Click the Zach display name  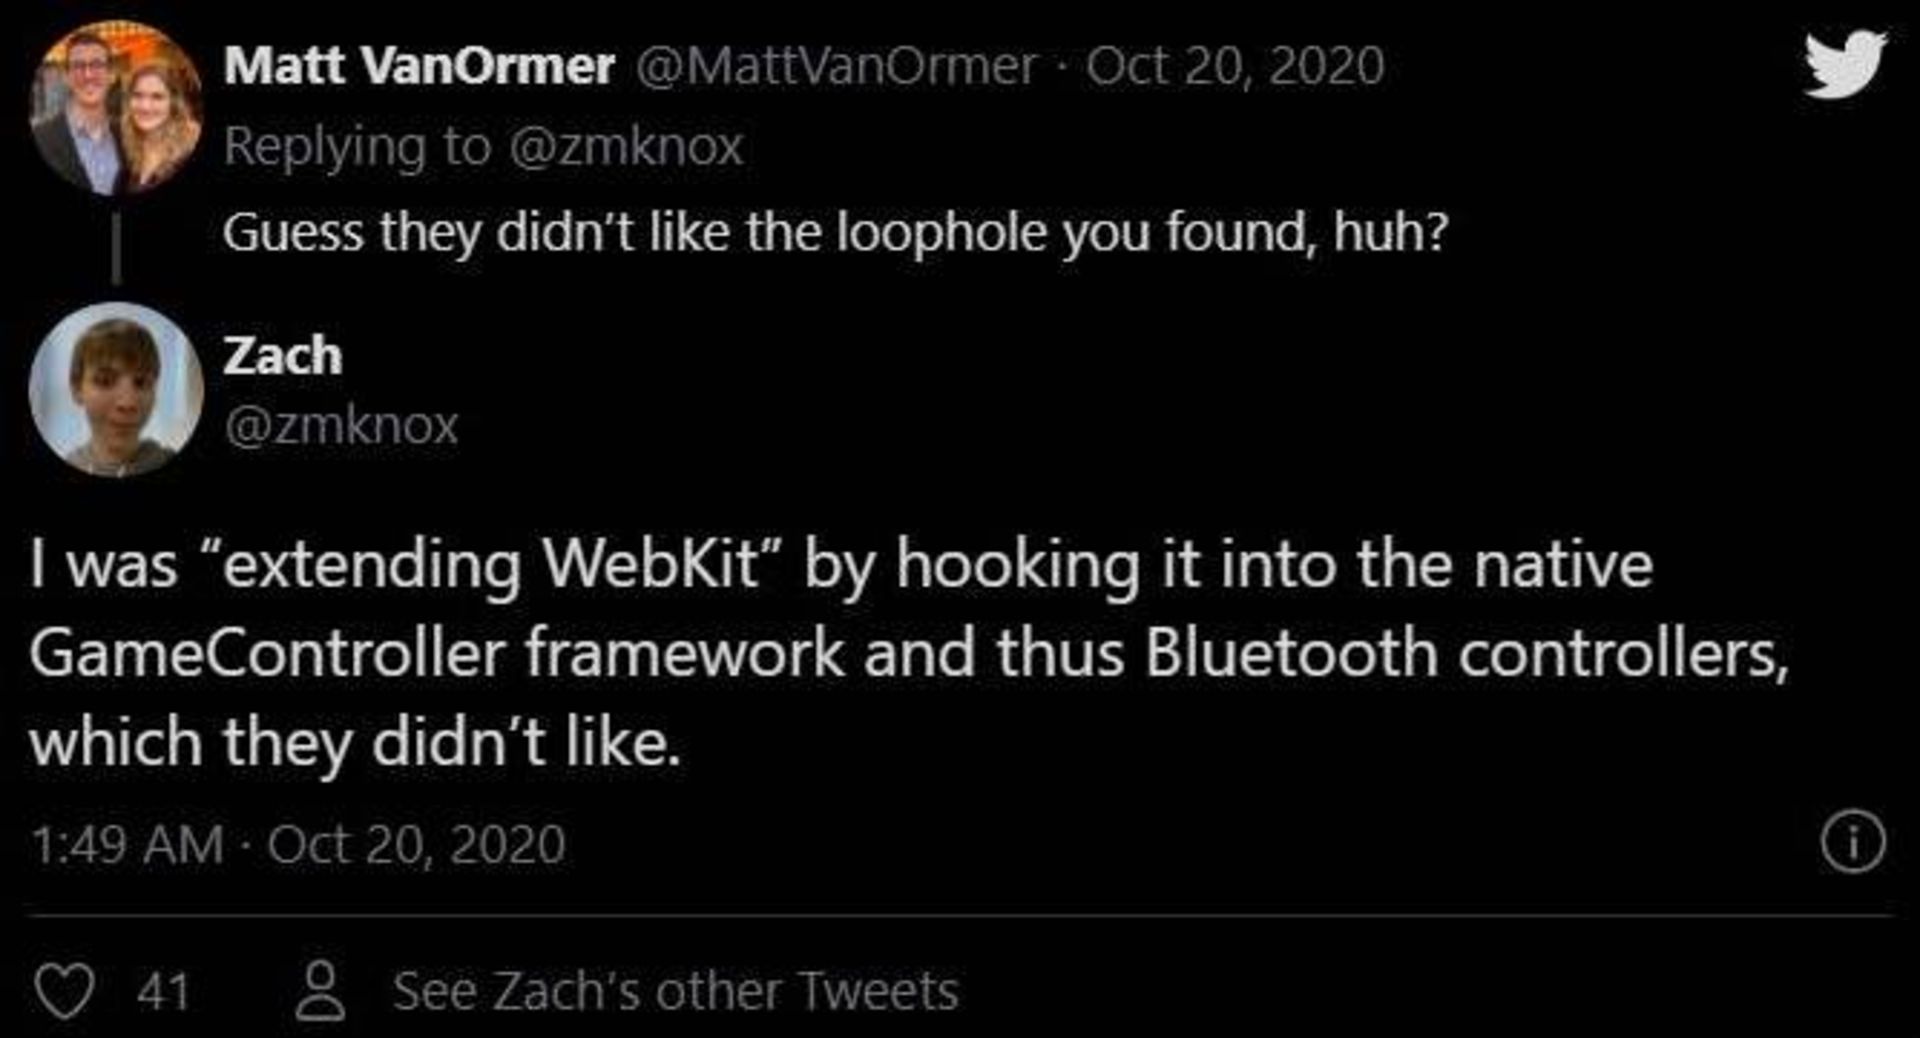pos(282,356)
